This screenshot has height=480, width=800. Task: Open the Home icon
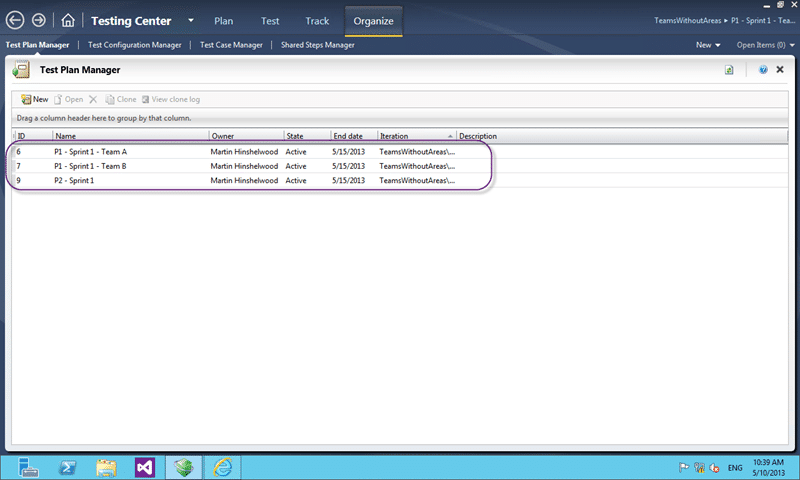(68, 20)
